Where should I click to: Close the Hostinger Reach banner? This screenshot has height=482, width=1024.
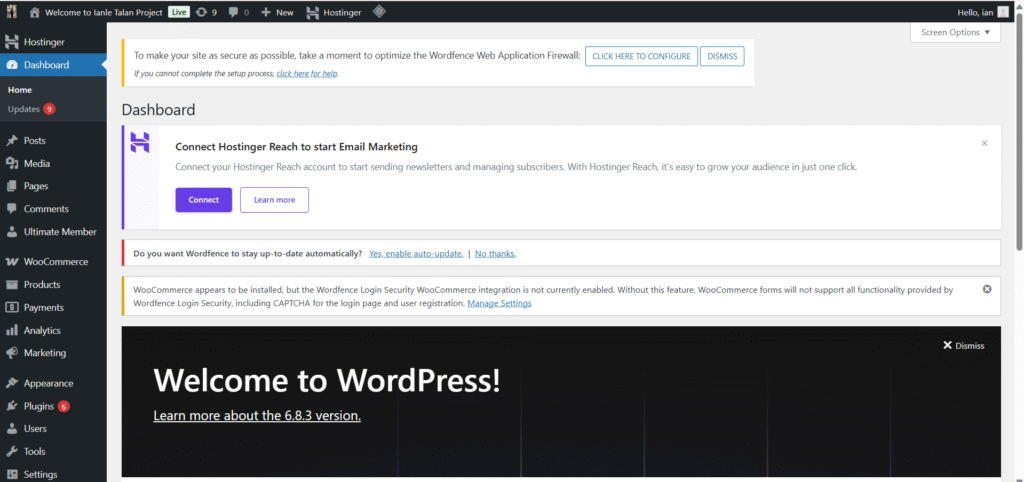[x=984, y=143]
